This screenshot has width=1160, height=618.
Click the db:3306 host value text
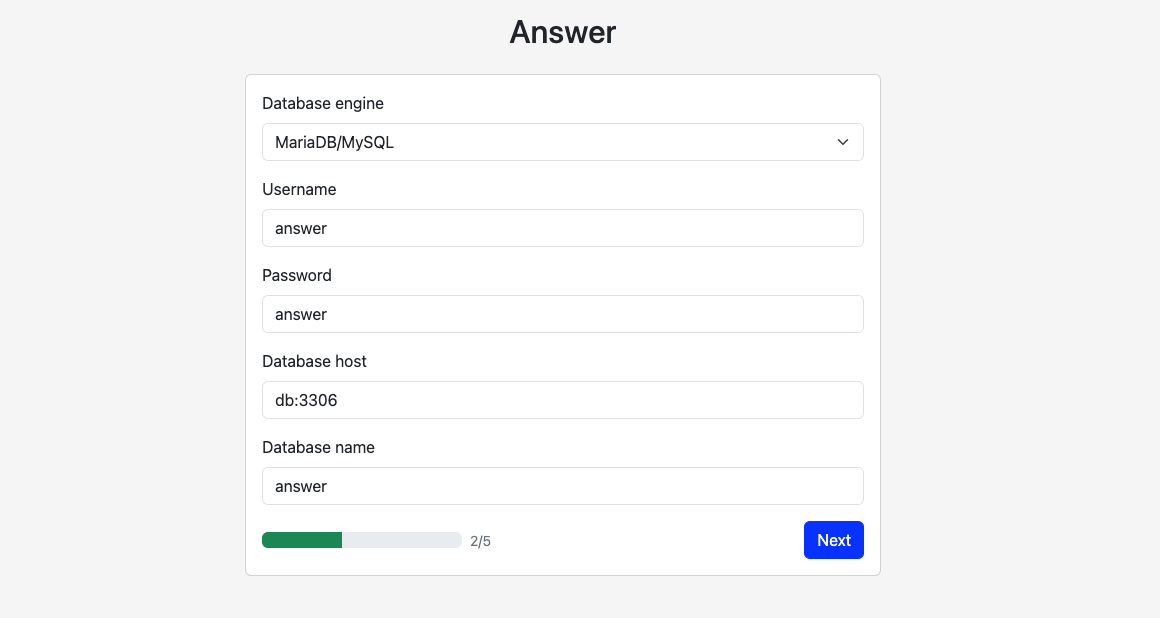coord(306,400)
